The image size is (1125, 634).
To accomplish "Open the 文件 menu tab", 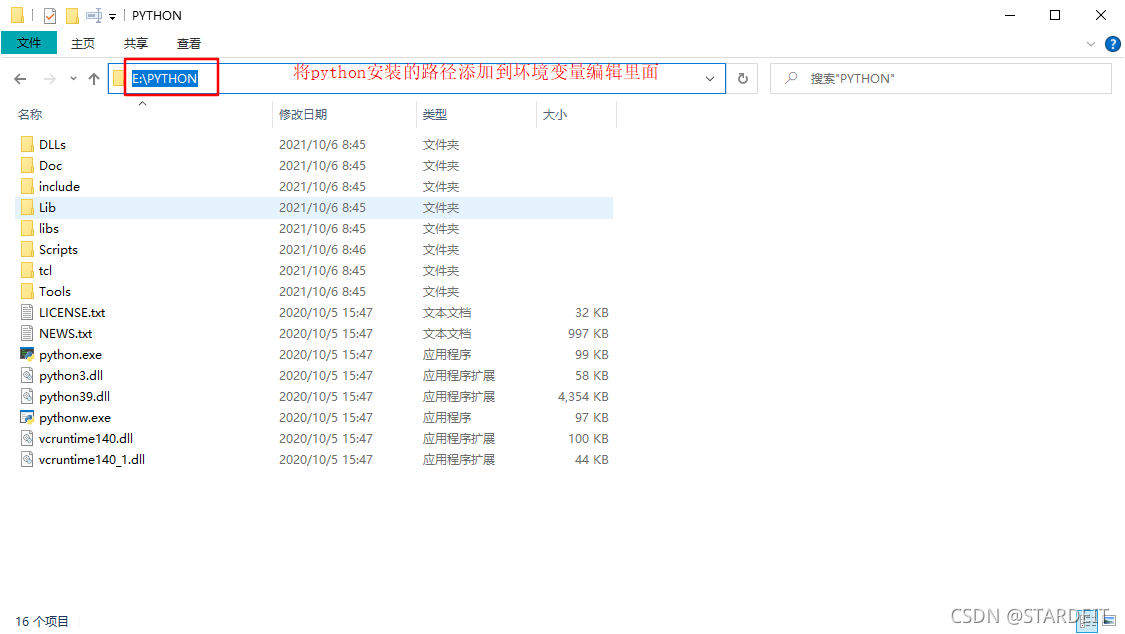I will (29, 43).
